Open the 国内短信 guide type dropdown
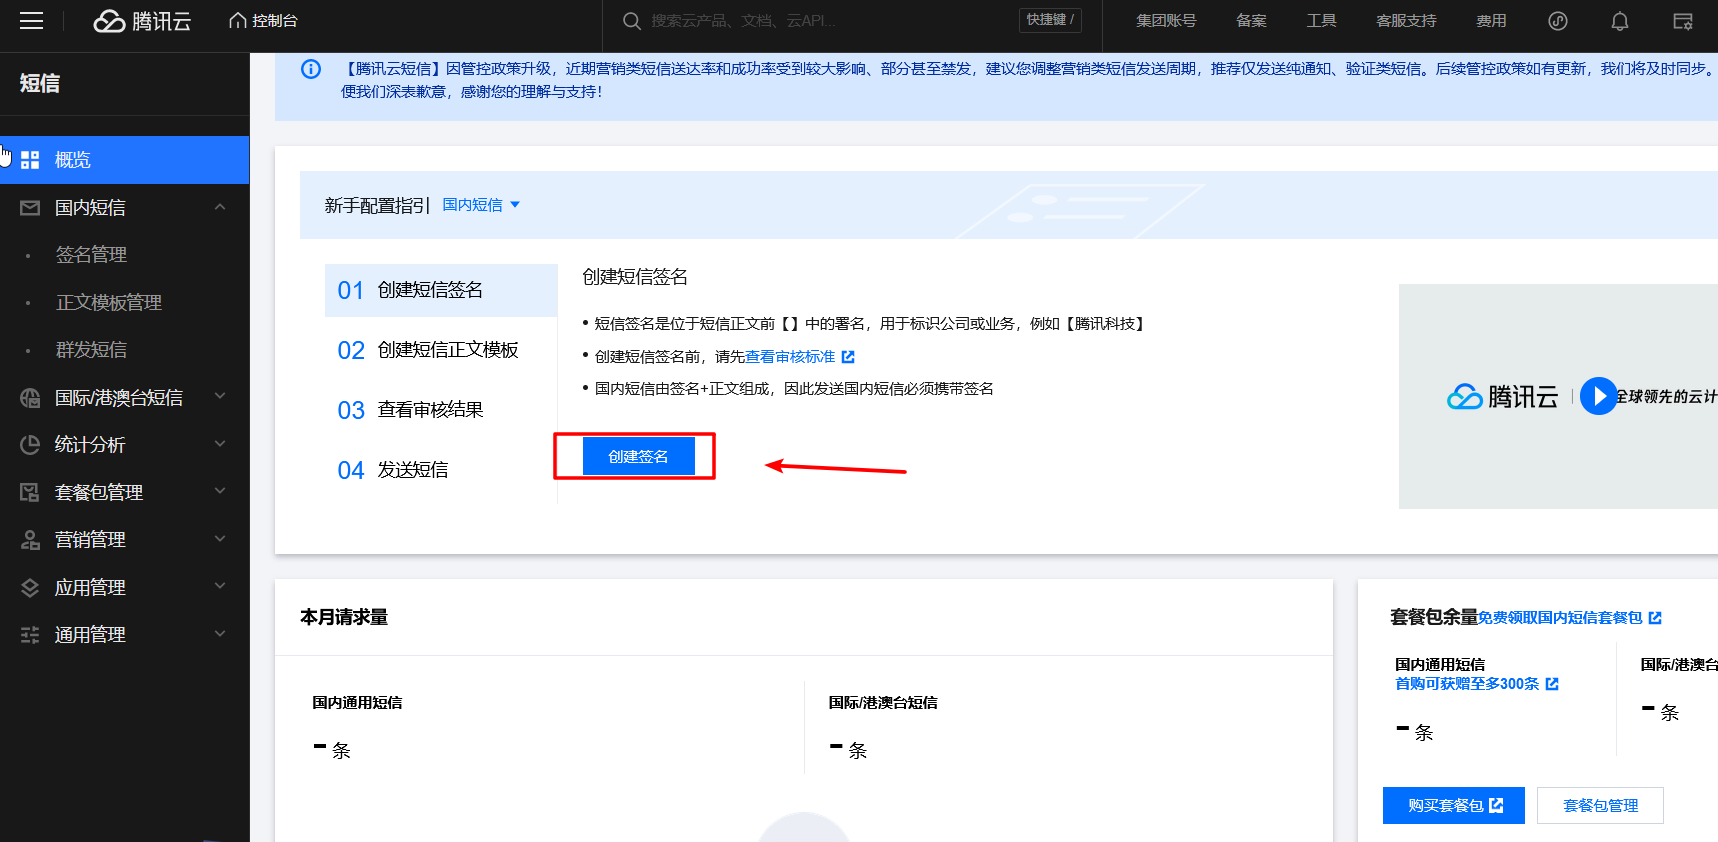 coord(481,205)
